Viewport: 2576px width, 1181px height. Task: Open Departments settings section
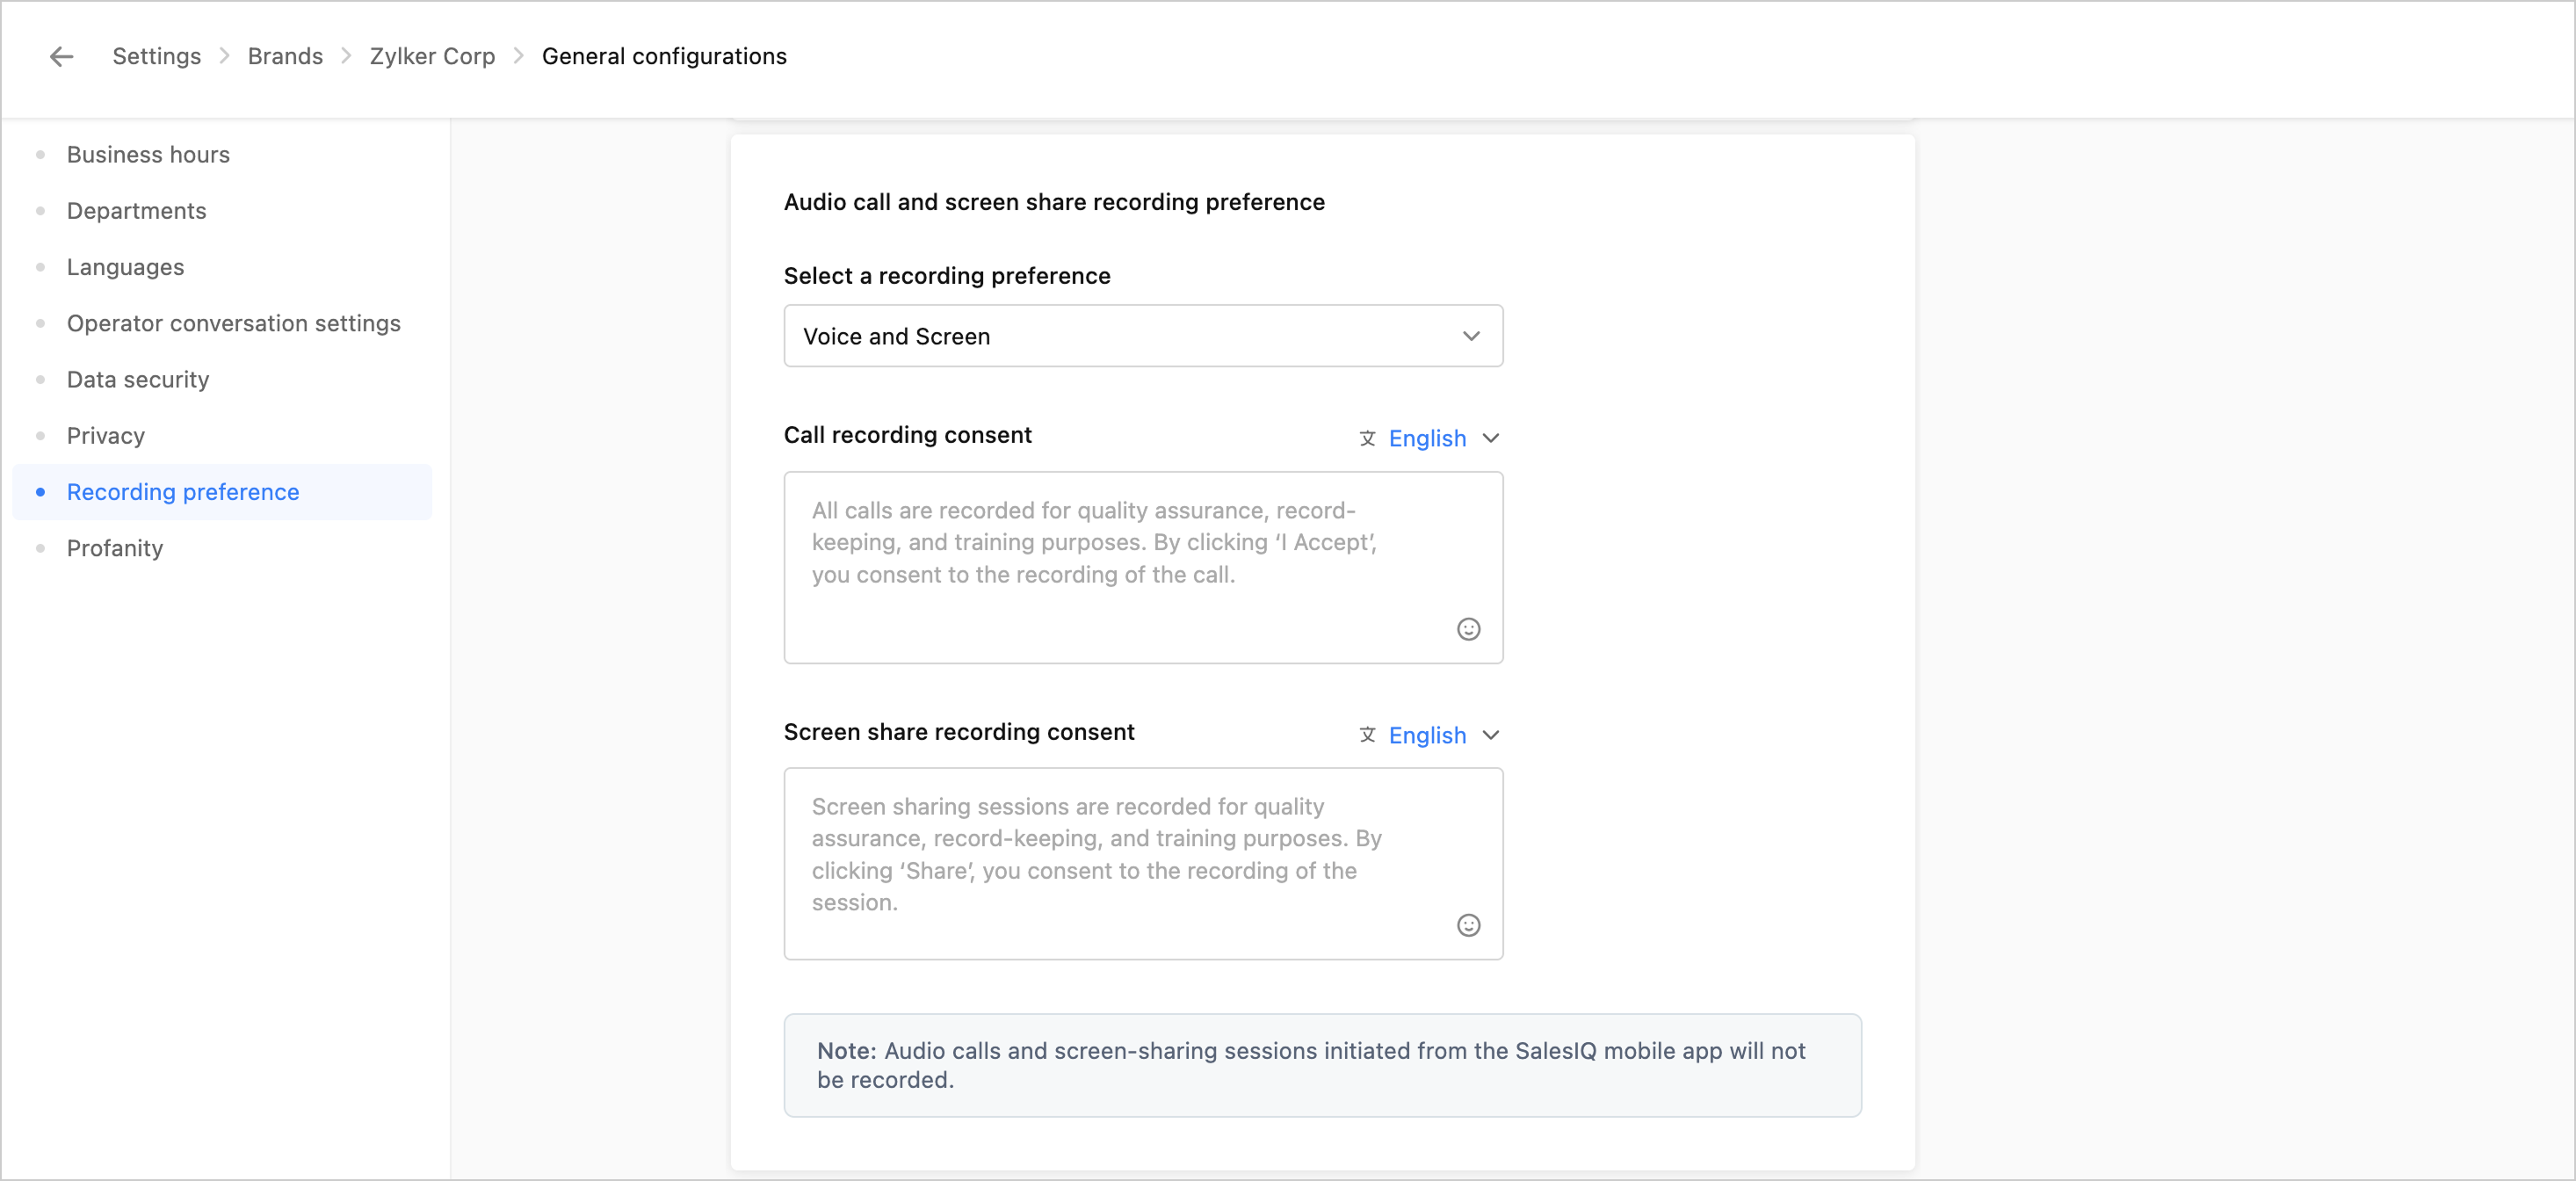(136, 211)
